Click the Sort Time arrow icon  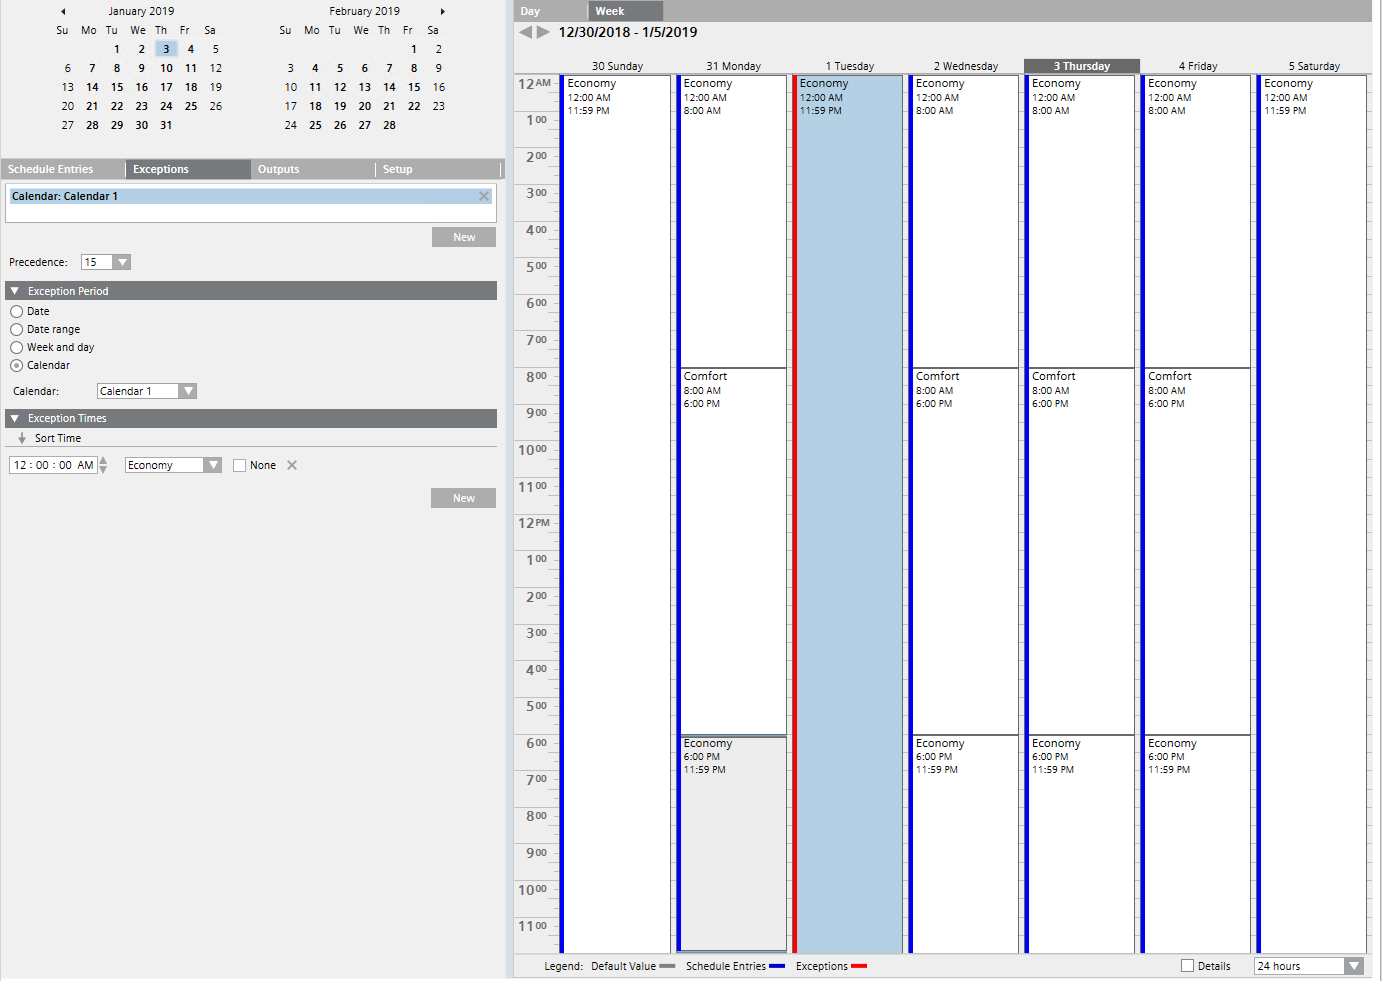[22, 438]
